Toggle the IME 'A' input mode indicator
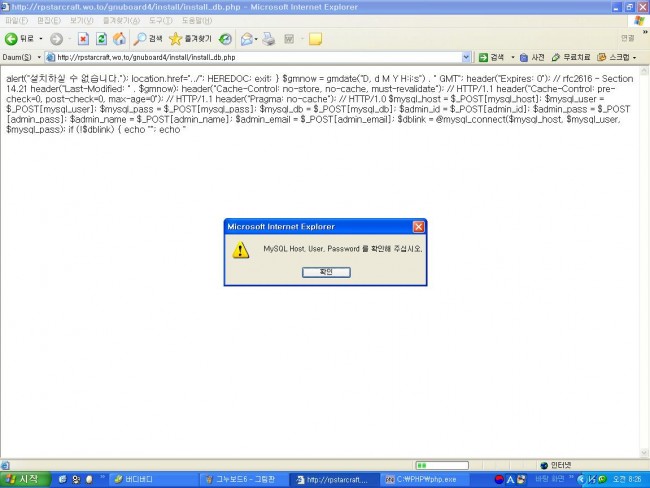 pos(510,480)
